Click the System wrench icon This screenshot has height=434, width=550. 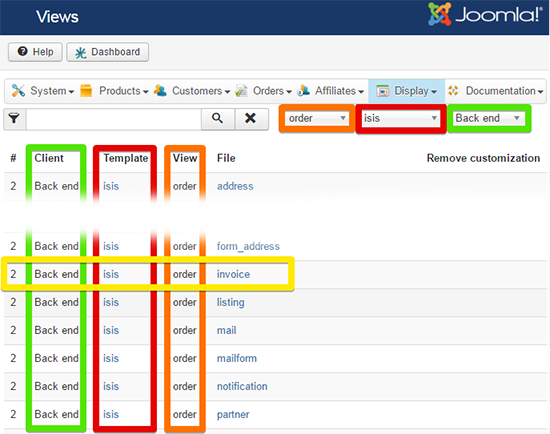(18, 91)
